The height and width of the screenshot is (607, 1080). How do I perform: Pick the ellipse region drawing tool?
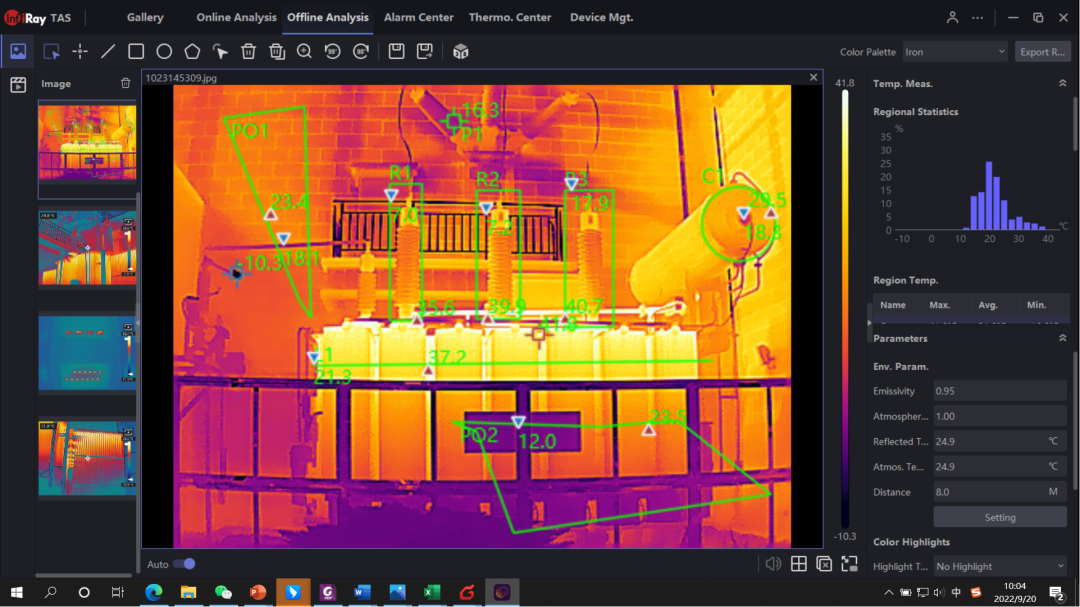click(x=164, y=51)
